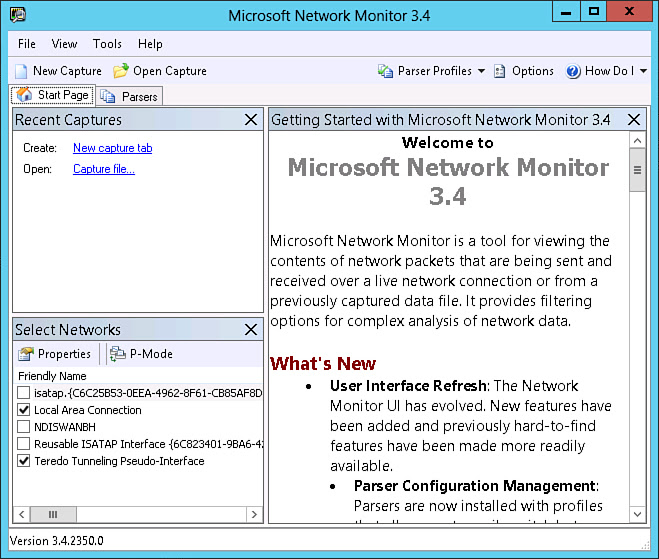
Task: Click the User Interface Refresh bullet heading
Action: [408, 386]
